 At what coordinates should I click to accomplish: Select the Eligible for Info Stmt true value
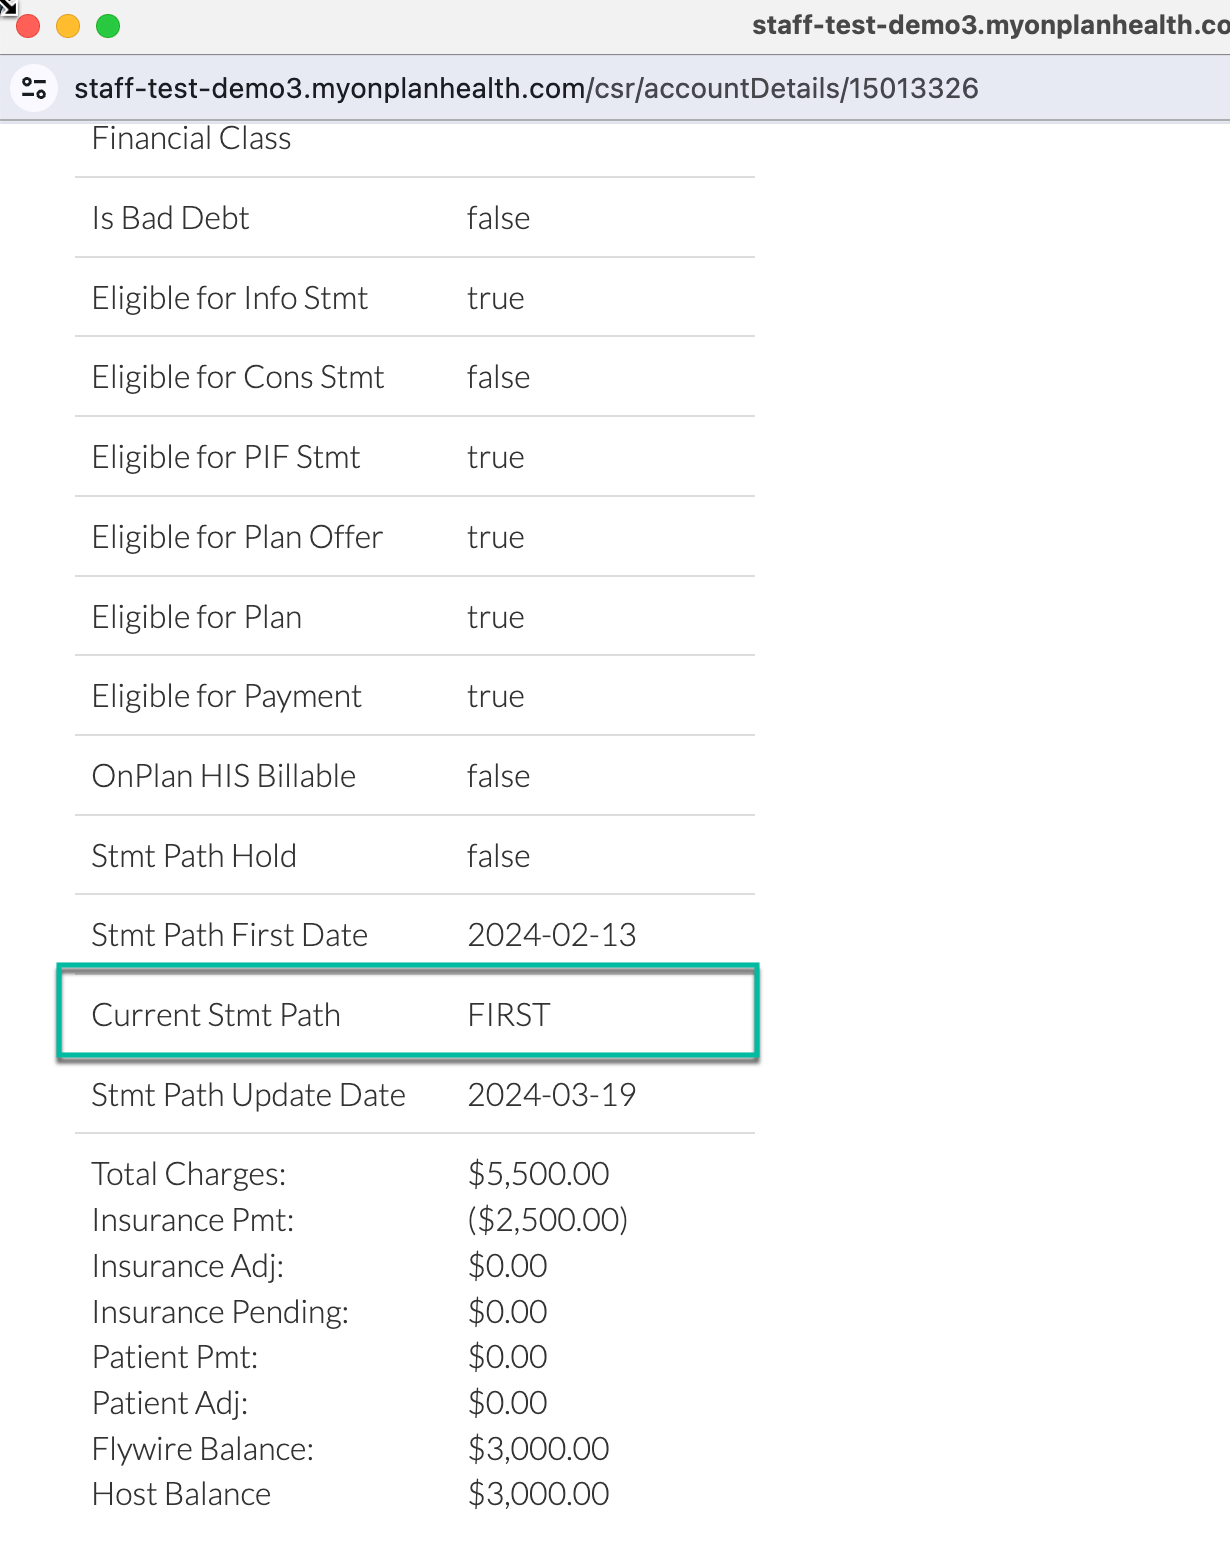[x=495, y=297]
